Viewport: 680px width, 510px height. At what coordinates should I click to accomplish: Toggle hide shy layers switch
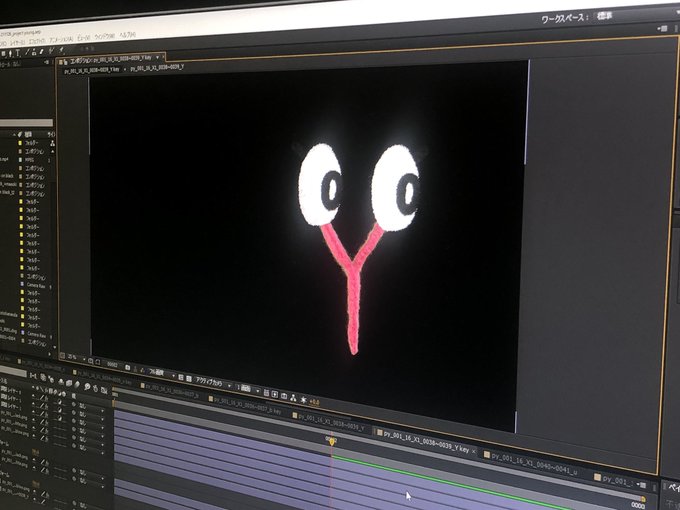(x=61, y=382)
